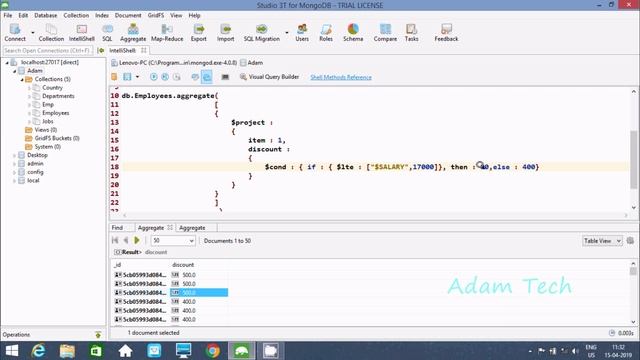Collapse the Adam database node

tap(14, 71)
